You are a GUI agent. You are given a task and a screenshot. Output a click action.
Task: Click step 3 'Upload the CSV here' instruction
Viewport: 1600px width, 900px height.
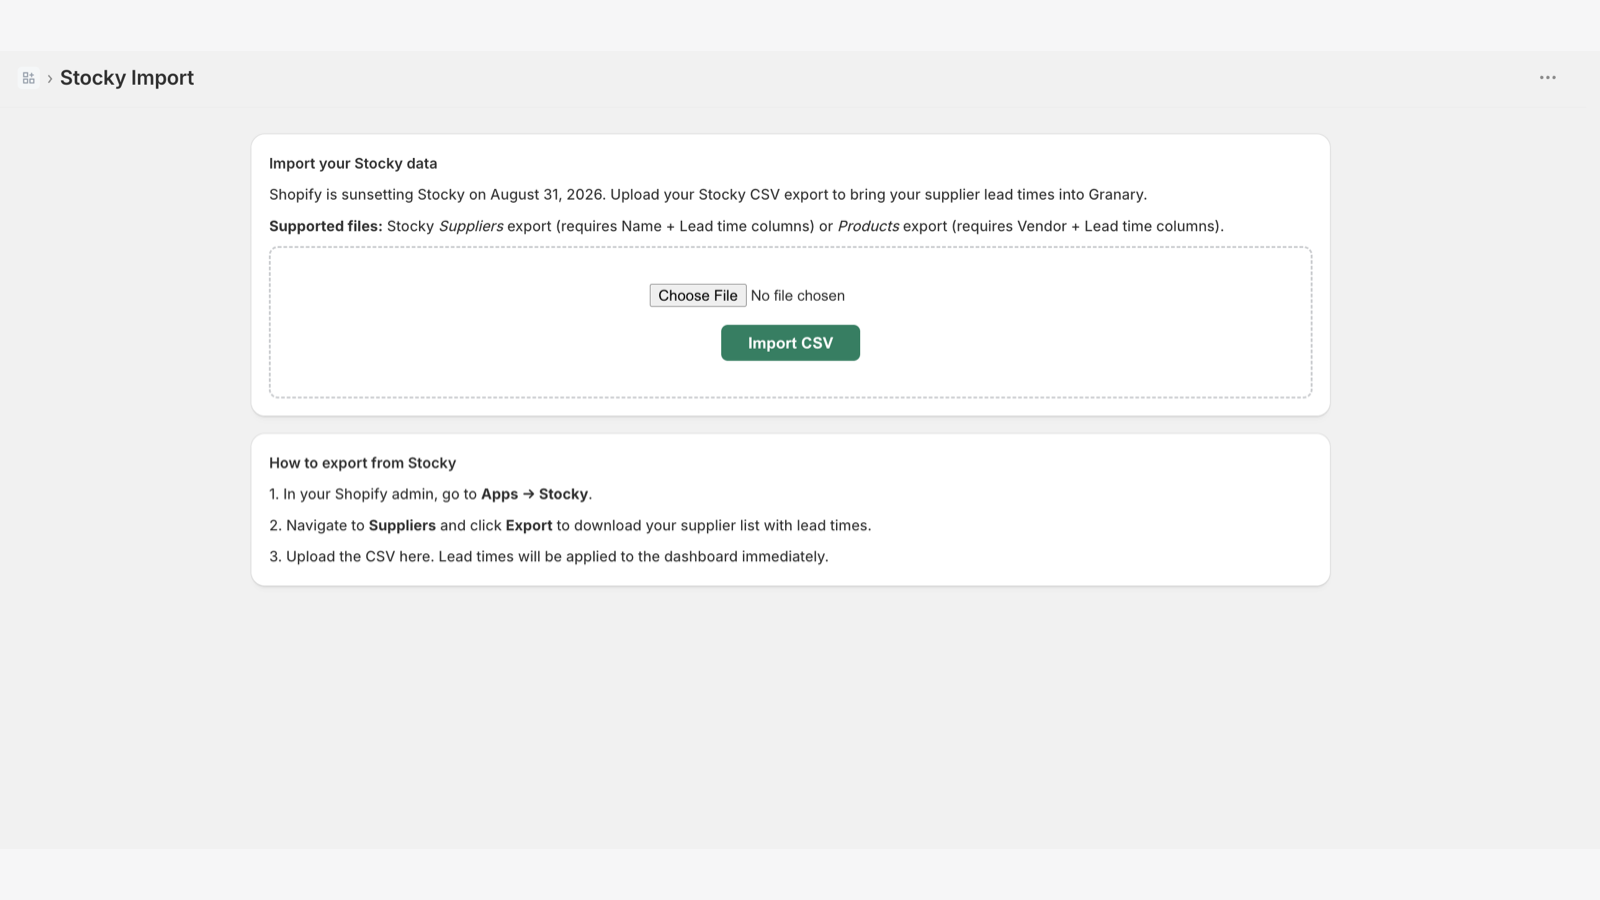pos(549,557)
